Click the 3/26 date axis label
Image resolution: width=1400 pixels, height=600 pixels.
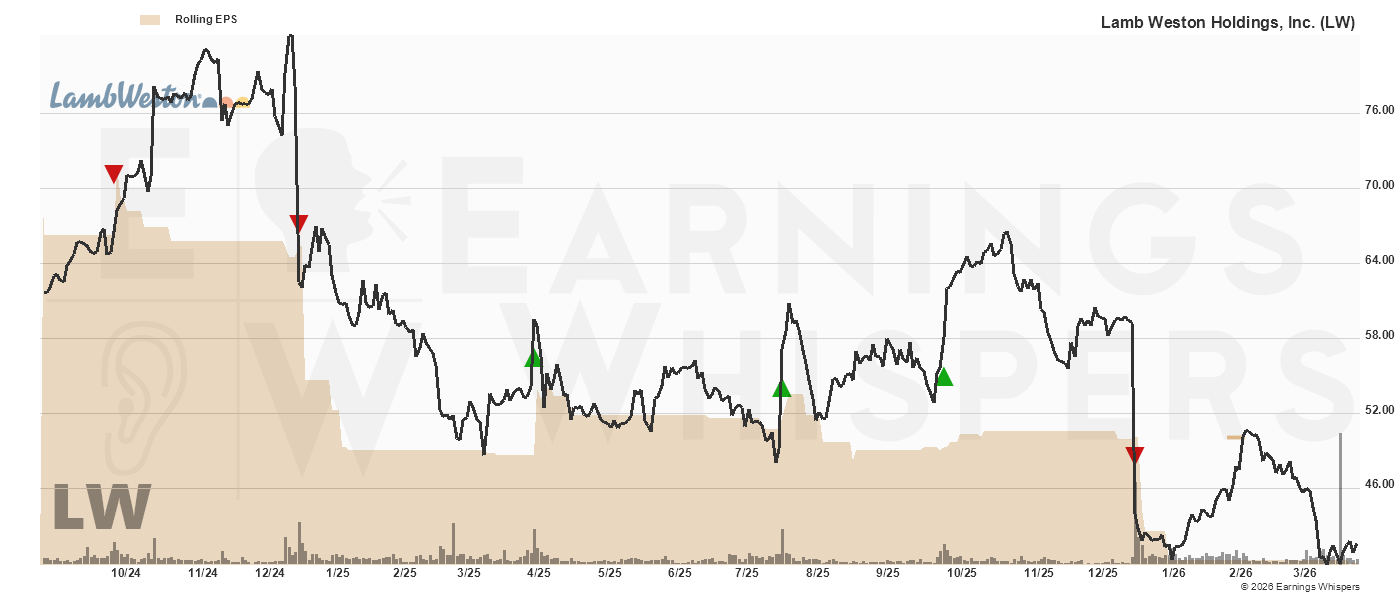pyautogui.click(x=1305, y=573)
